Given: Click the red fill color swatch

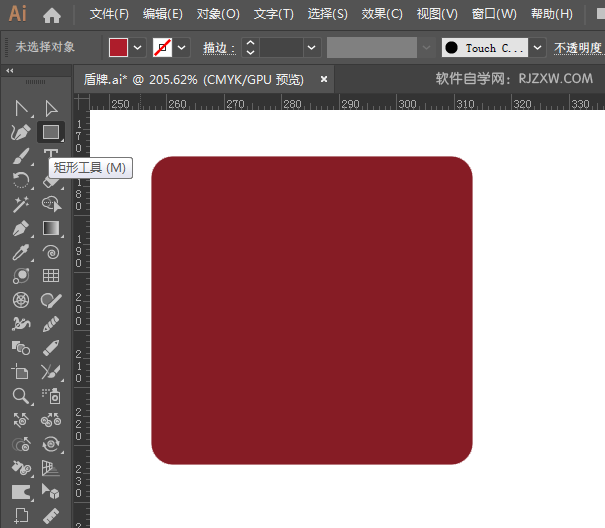Looking at the screenshot, I should (119, 47).
